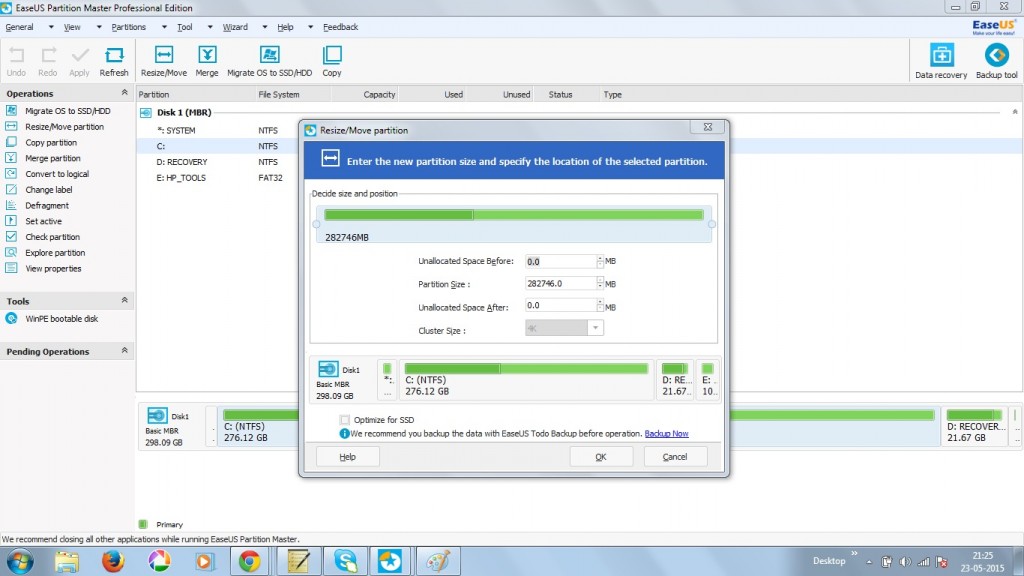Click Help button in dialog

point(347,456)
